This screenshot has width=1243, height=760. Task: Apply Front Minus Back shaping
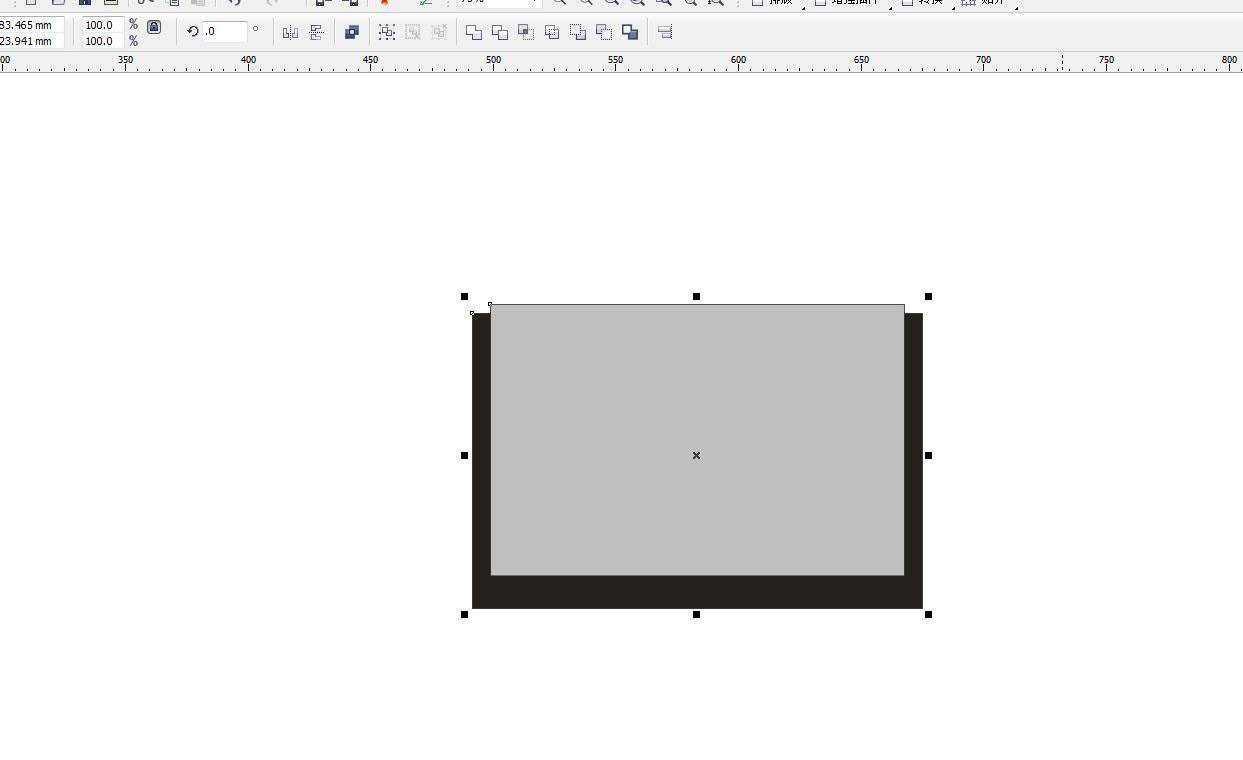578,33
